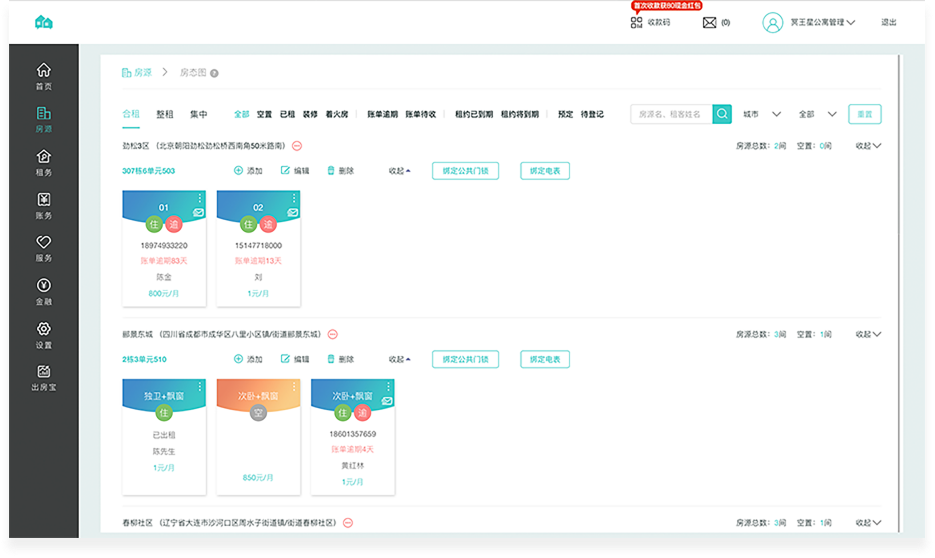
Task: Click 绑定公共门锁 for 307栋6单元503
Action: 465,170
